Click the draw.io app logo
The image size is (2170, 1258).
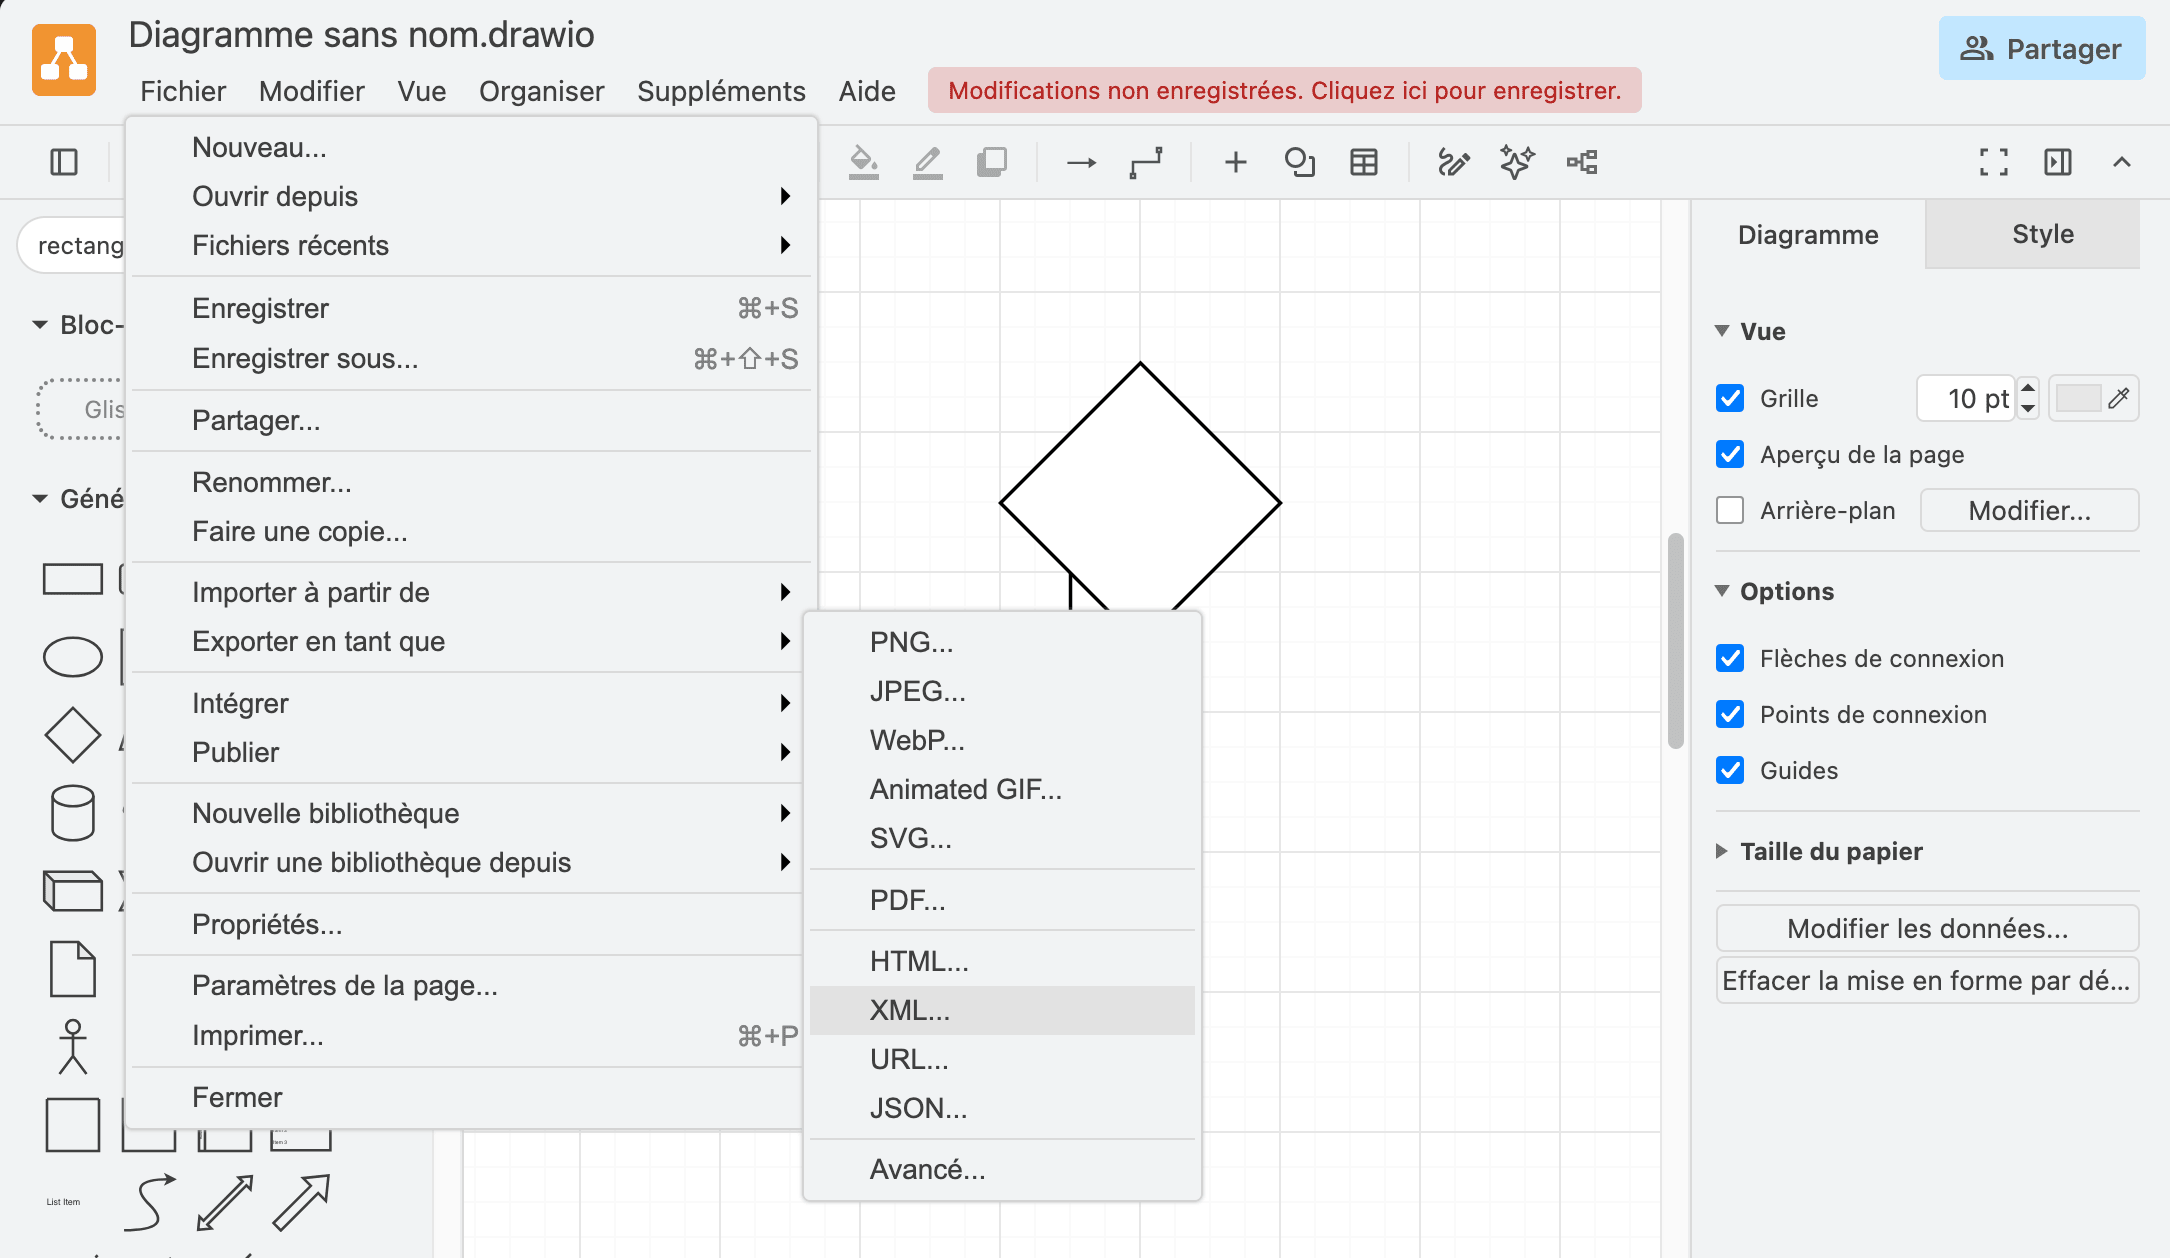pos(64,60)
